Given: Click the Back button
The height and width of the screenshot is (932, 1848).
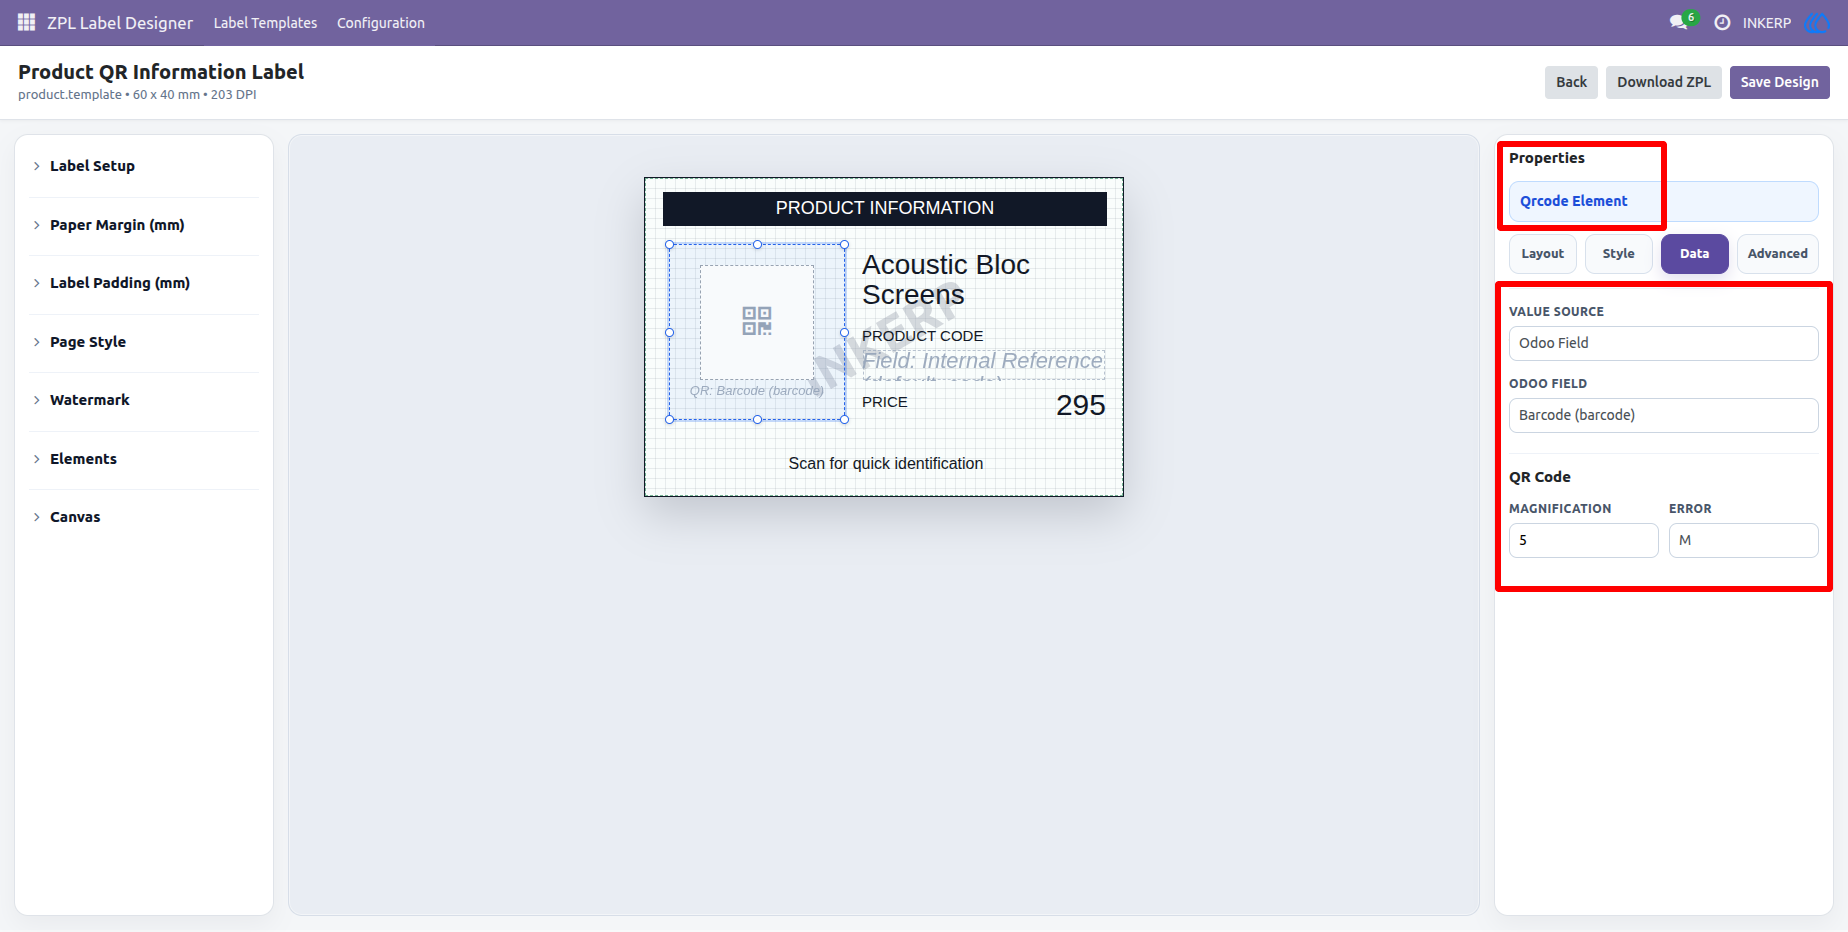Looking at the screenshot, I should pyautogui.click(x=1571, y=82).
